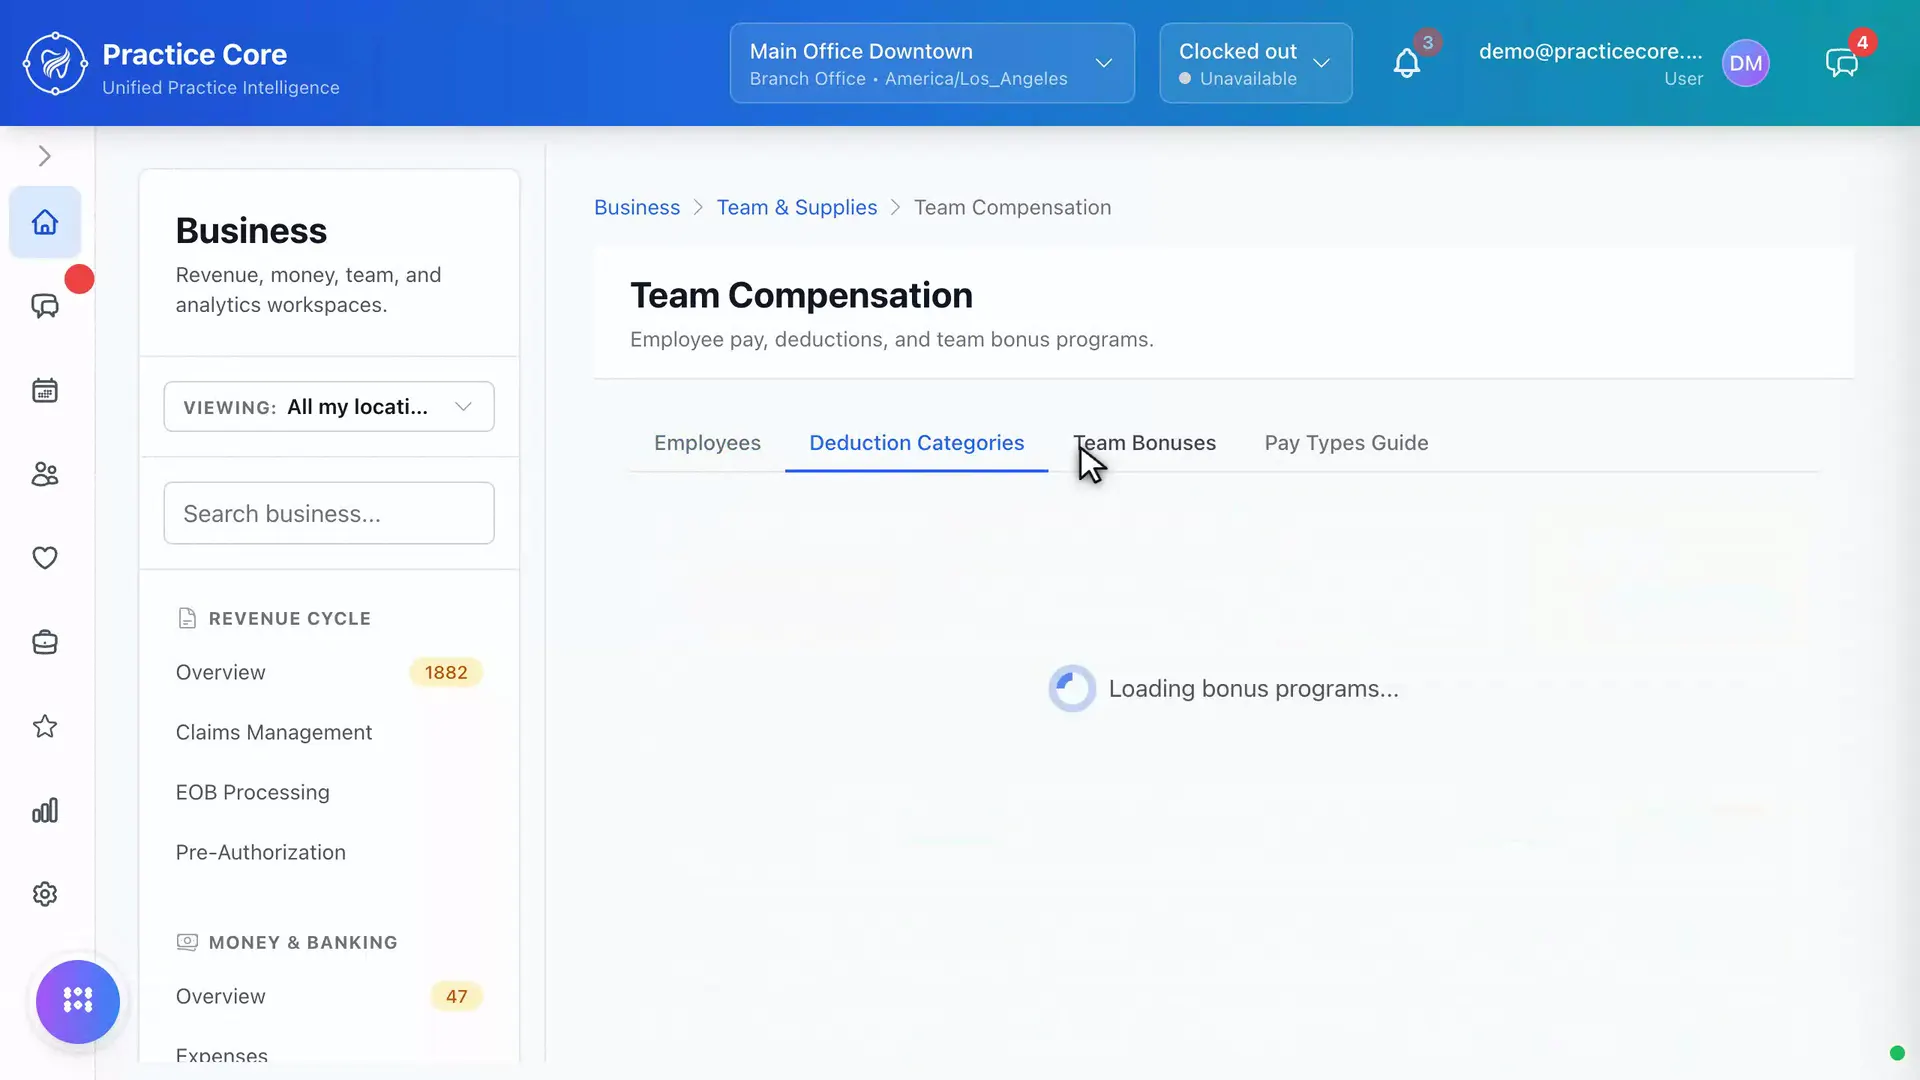This screenshot has width=1920, height=1080.
Task: Click the Practice Core logo icon
Action: pyautogui.click(x=55, y=64)
